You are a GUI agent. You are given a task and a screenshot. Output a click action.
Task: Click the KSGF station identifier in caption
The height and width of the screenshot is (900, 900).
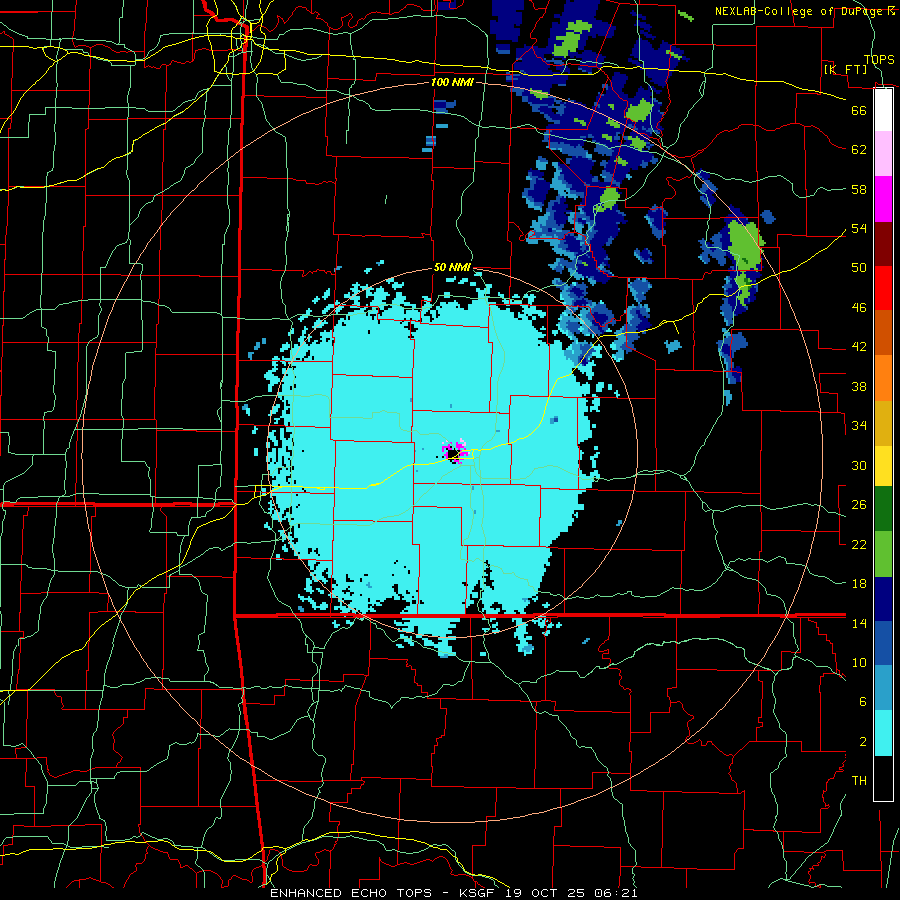476,893
